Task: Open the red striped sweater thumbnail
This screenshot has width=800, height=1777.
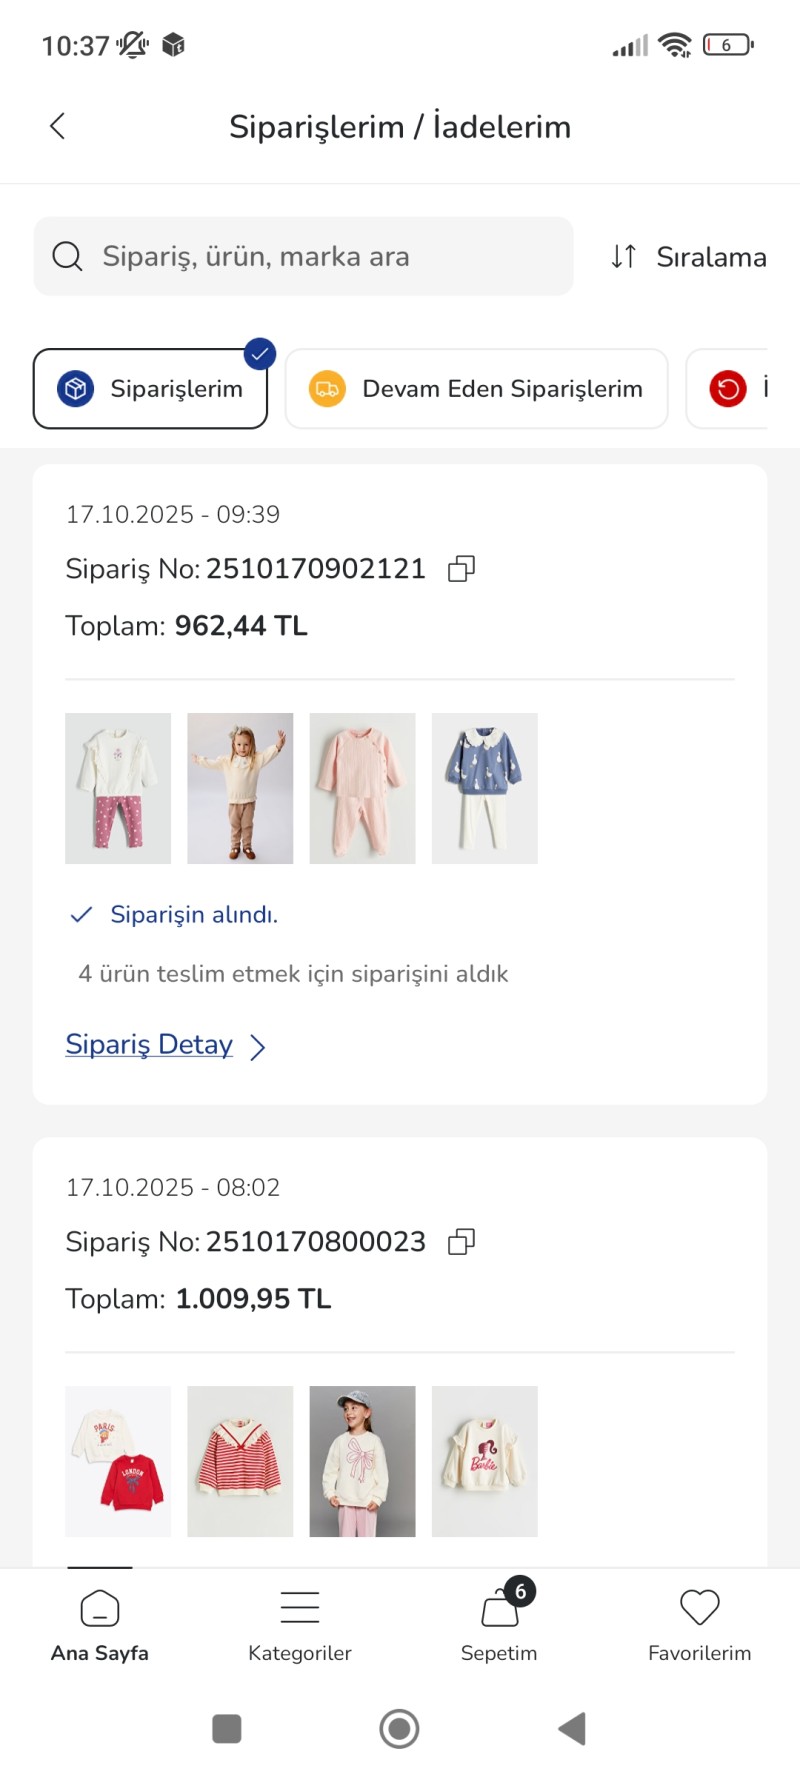Action: click(240, 1461)
